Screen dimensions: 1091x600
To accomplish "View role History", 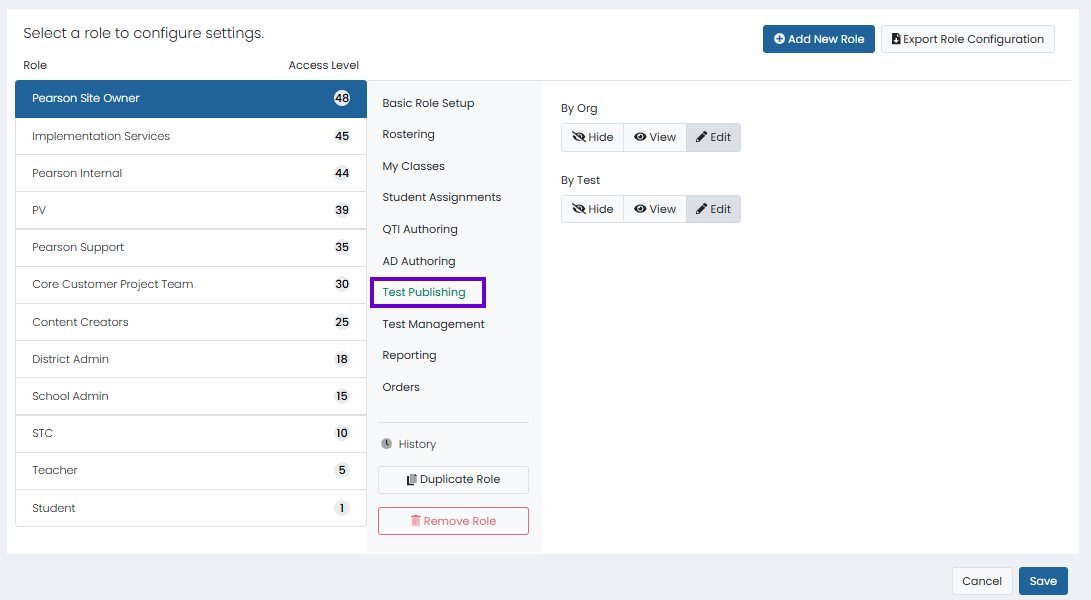I will (409, 444).
